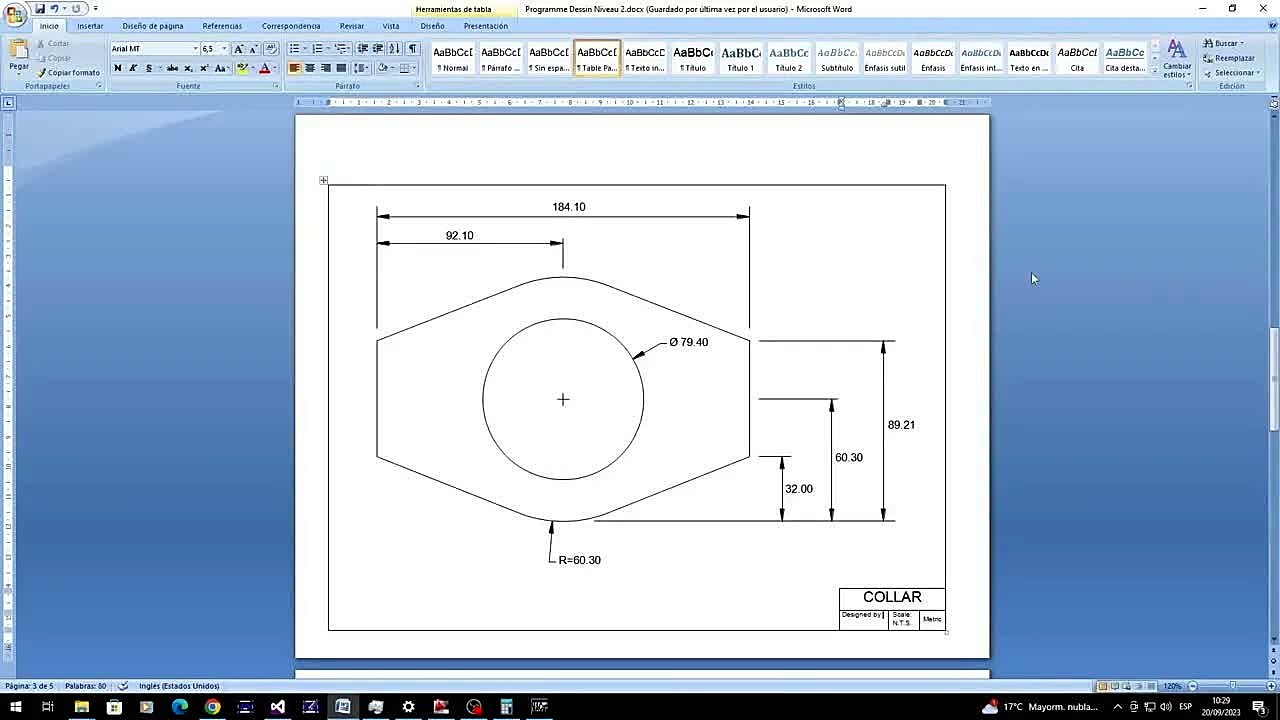Choose the Normal style

point(453,58)
